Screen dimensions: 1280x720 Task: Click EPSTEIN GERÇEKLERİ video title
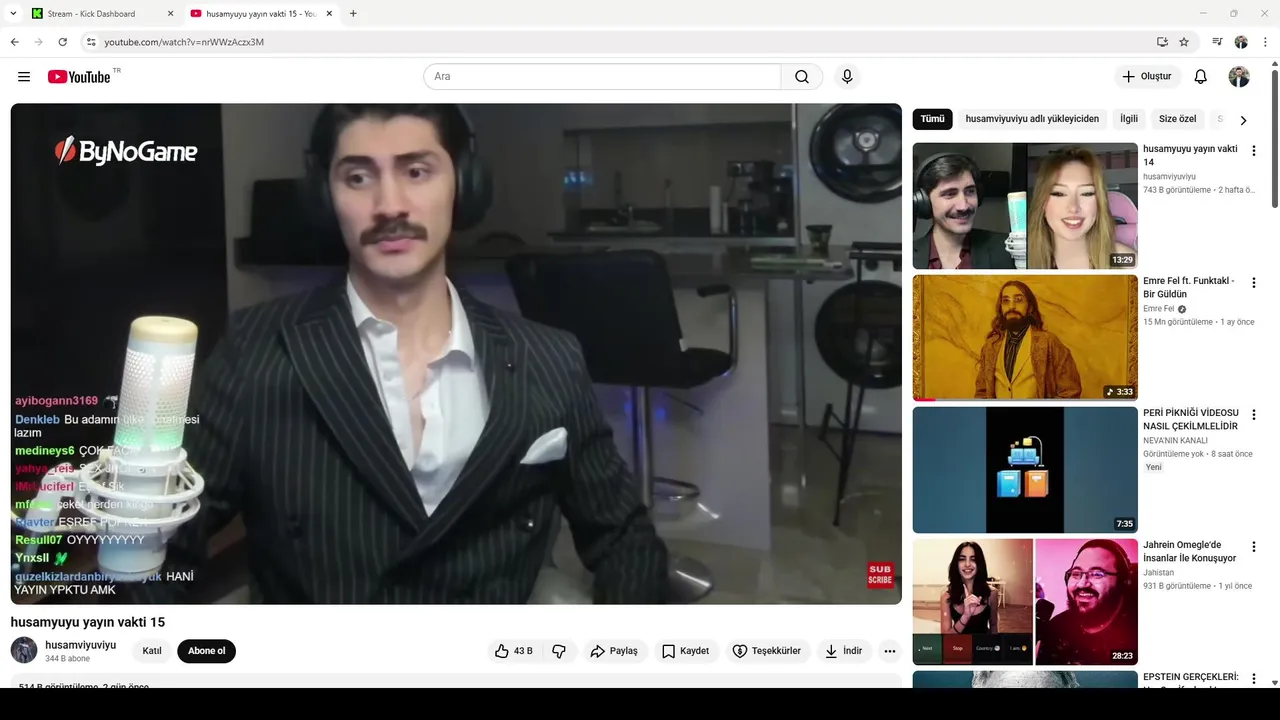coord(1191,677)
